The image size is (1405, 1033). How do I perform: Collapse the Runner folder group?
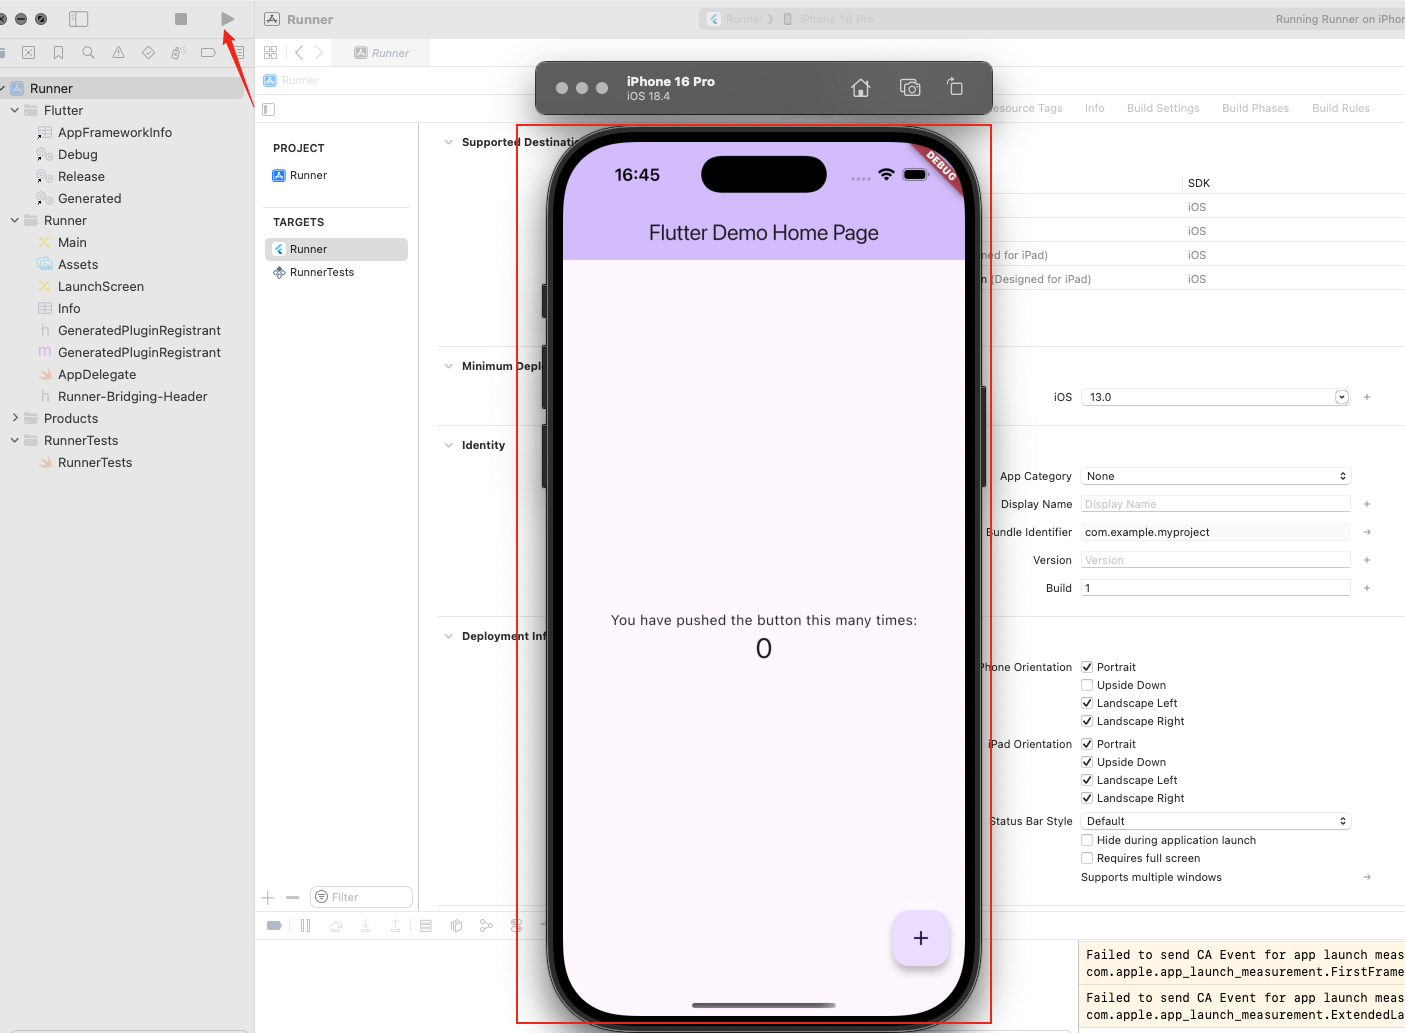pyautogui.click(x=15, y=220)
